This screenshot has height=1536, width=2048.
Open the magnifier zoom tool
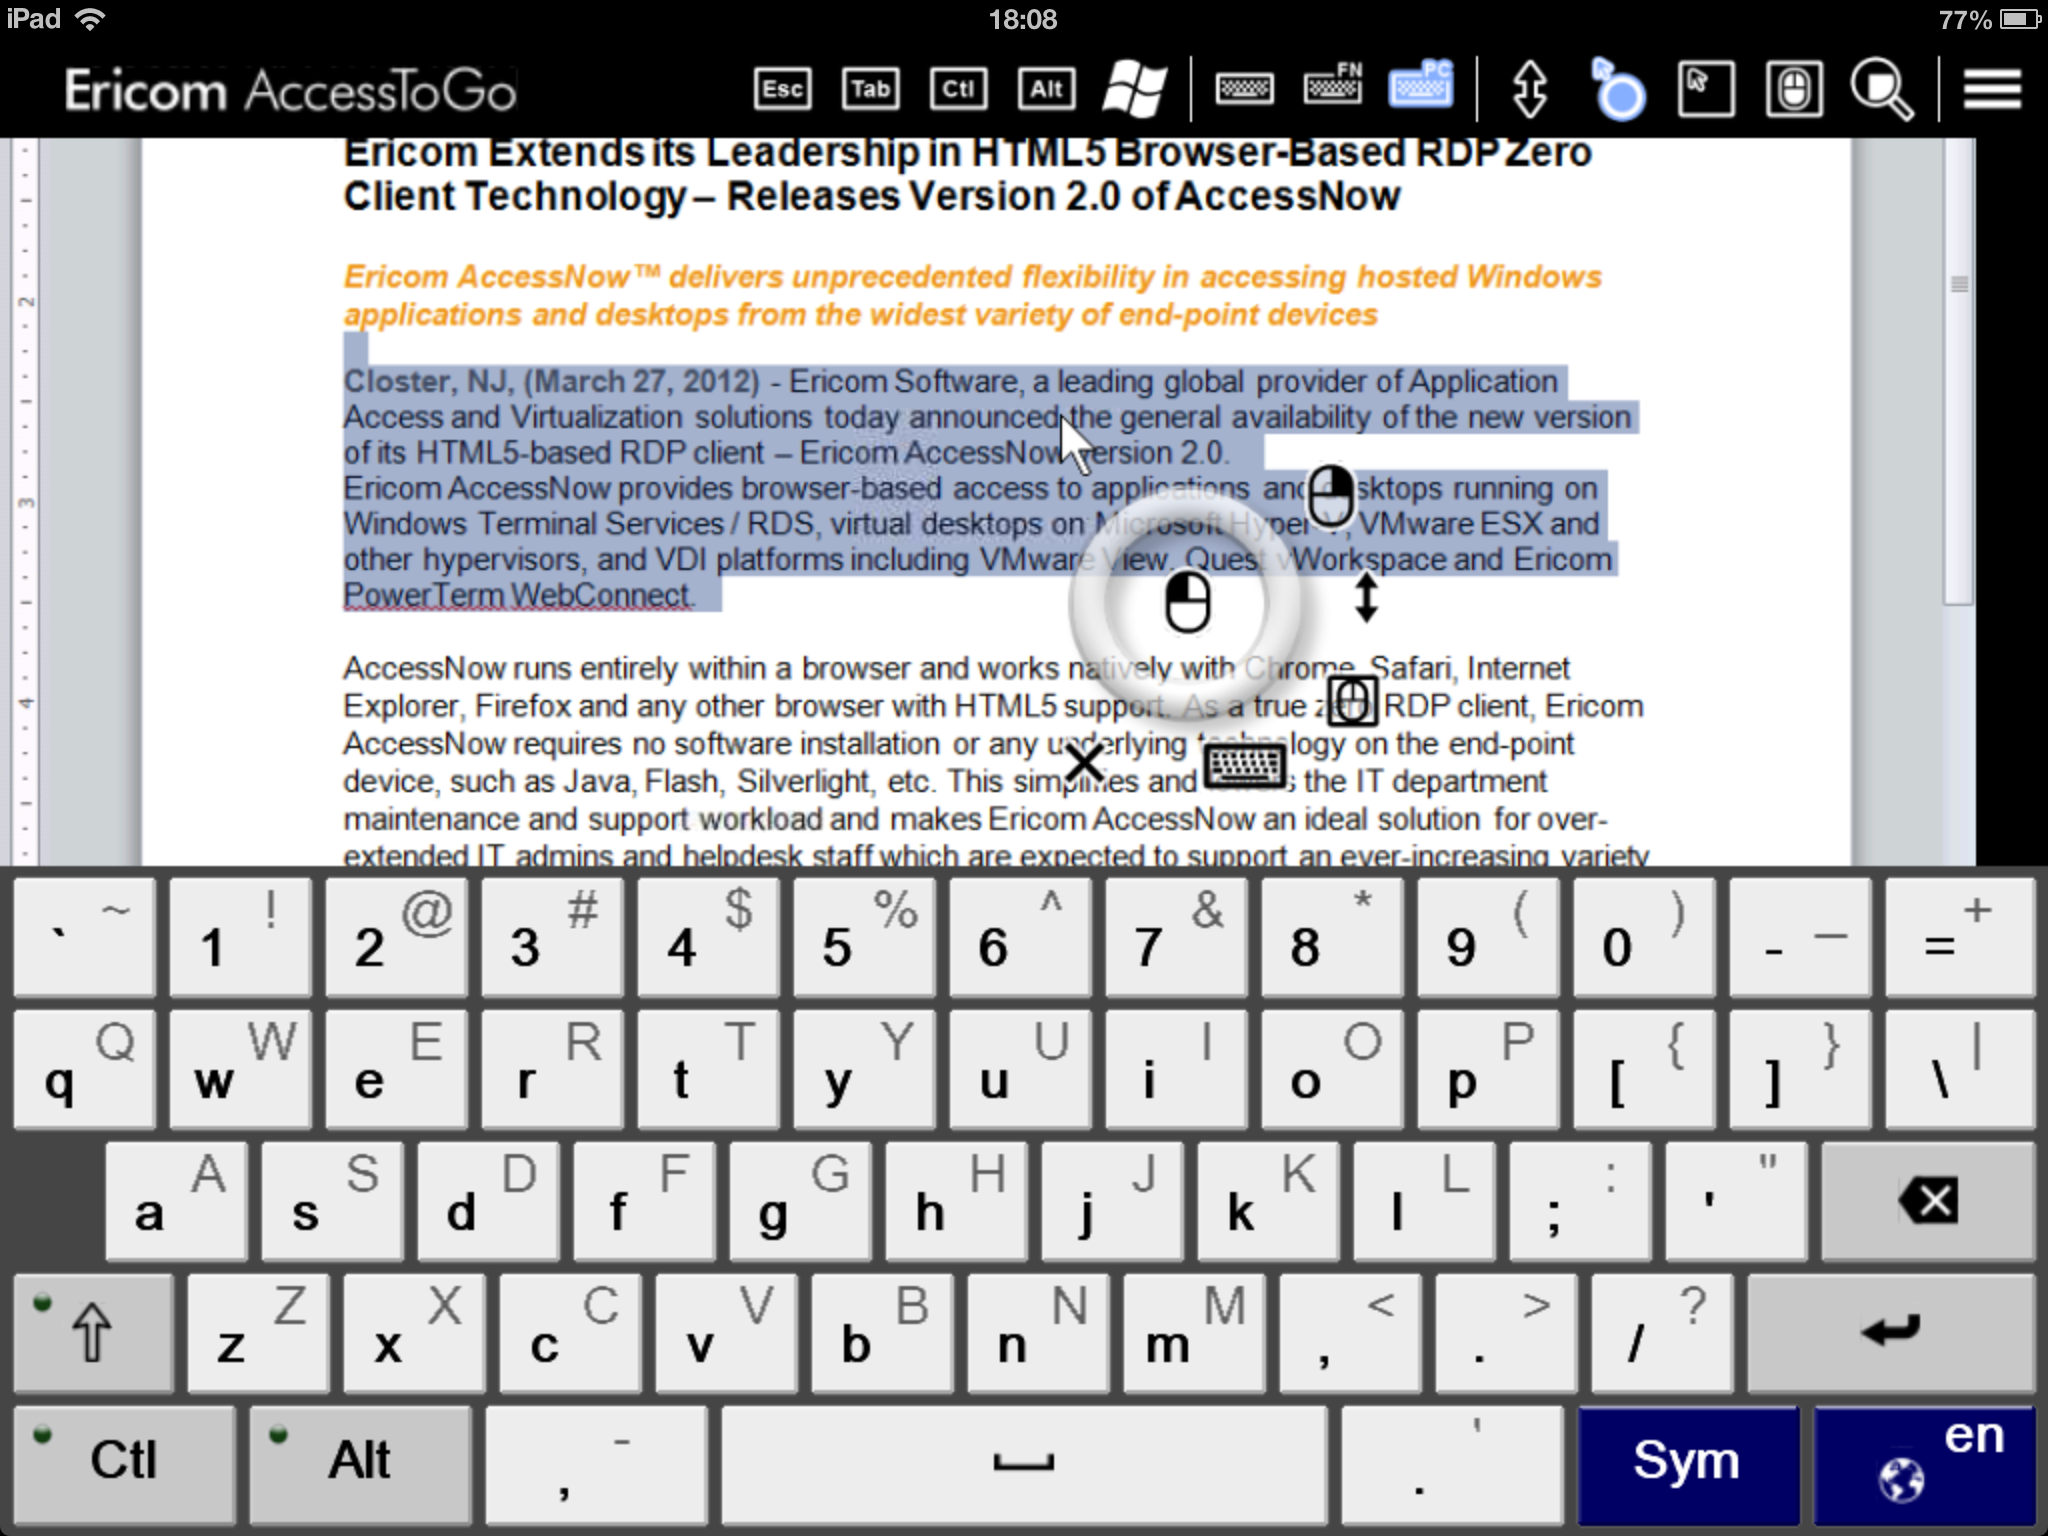pos(1881,90)
